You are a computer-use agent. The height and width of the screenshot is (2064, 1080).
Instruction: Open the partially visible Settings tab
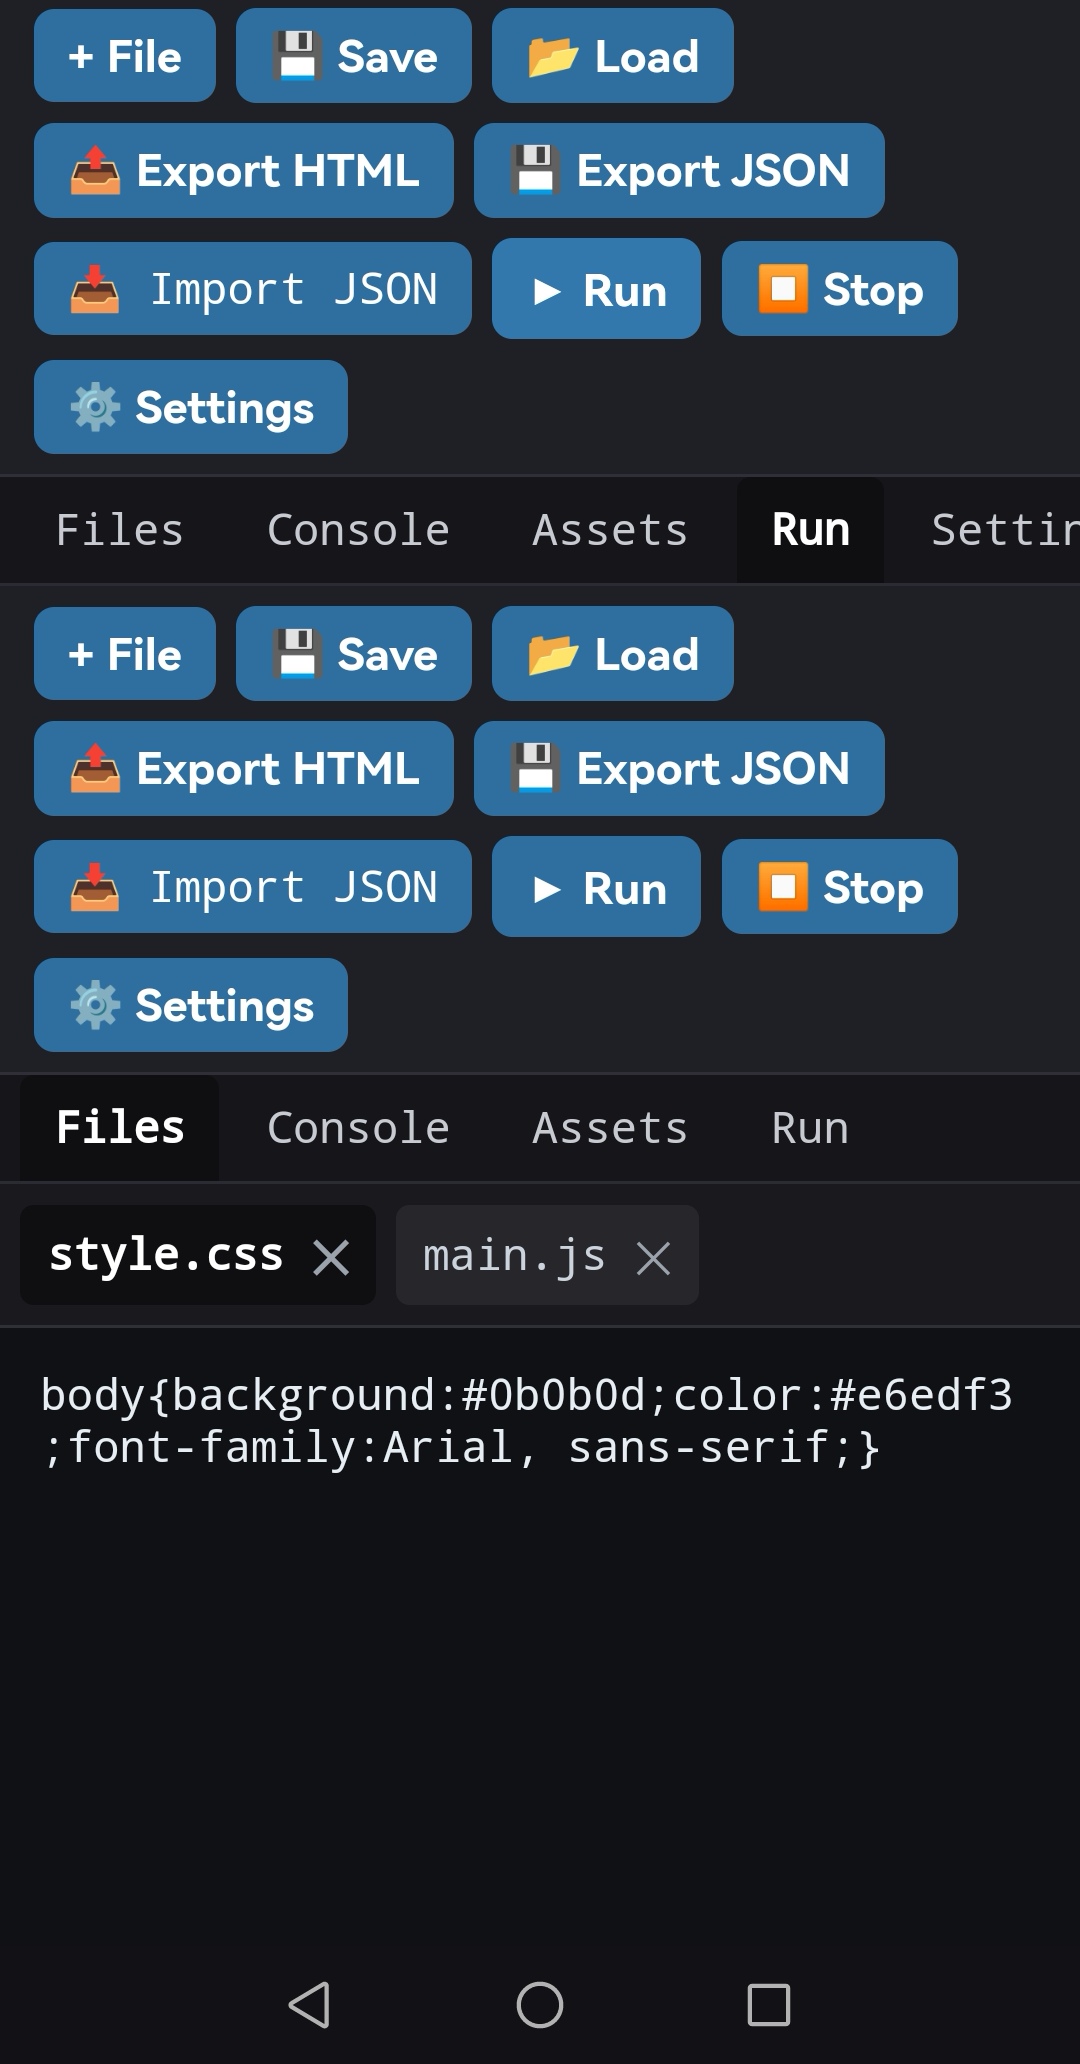tap(1004, 530)
